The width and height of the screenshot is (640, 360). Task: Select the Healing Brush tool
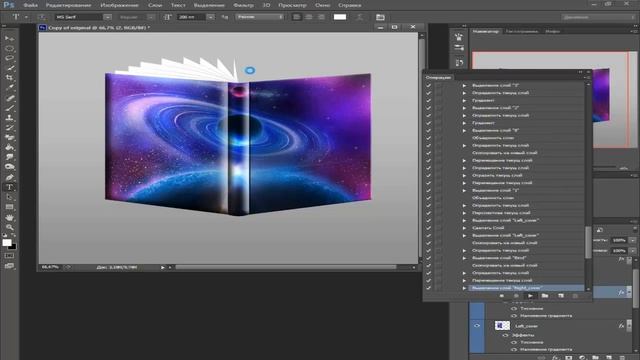click(x=9, y=98)
